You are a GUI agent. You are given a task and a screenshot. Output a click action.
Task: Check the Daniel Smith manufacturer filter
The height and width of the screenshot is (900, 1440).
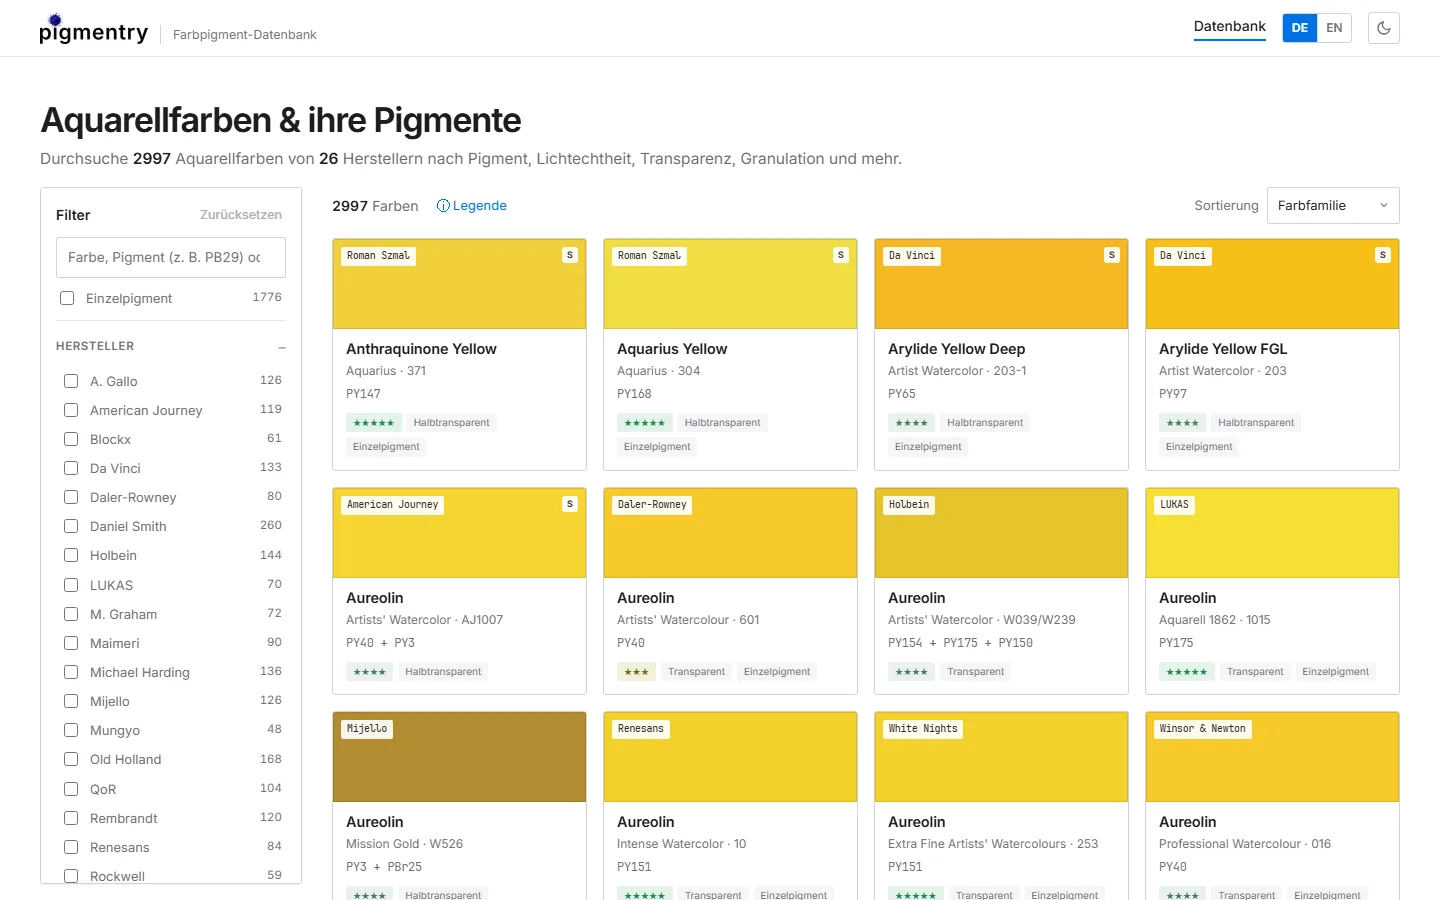(71, 526)
